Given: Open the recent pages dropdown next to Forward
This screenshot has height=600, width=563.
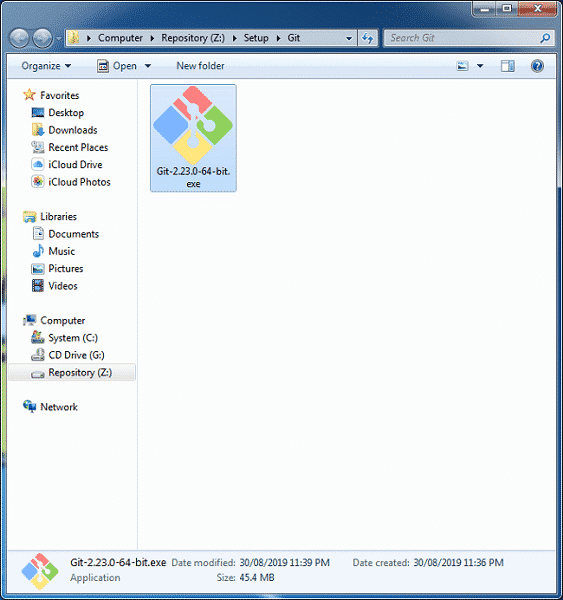Looking at the screenshot, I should [59, 38].
